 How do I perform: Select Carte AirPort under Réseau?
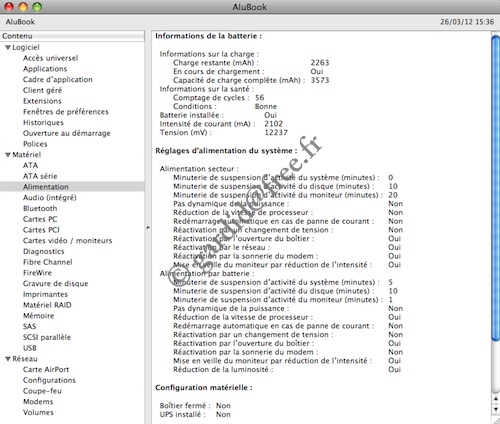tap(46, 370)
